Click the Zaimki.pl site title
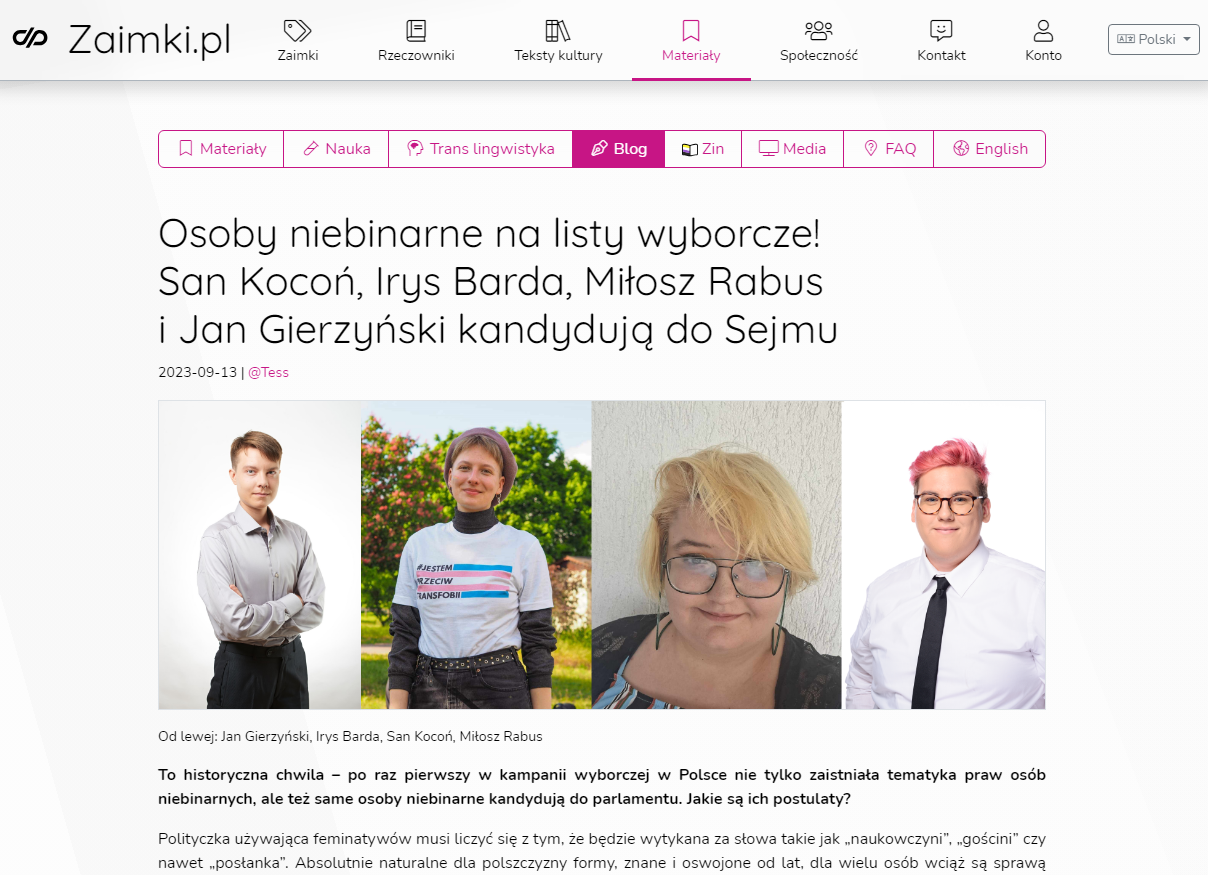 click(x=150, y=40)
